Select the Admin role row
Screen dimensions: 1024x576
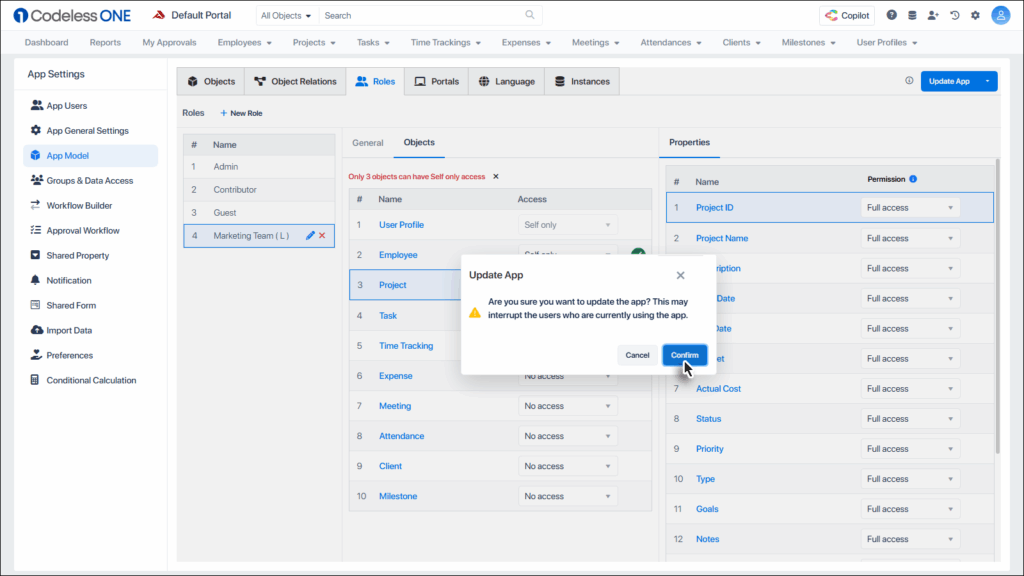pyautogui.click(x=259, y=167)
